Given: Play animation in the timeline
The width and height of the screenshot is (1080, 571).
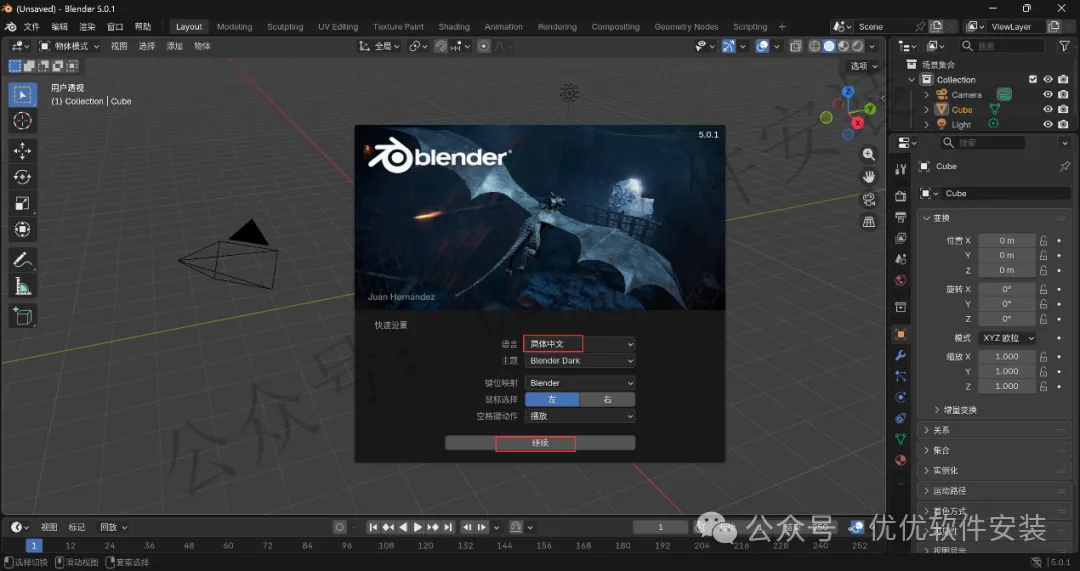Looking at the screenshot, I should coord(417,528).
